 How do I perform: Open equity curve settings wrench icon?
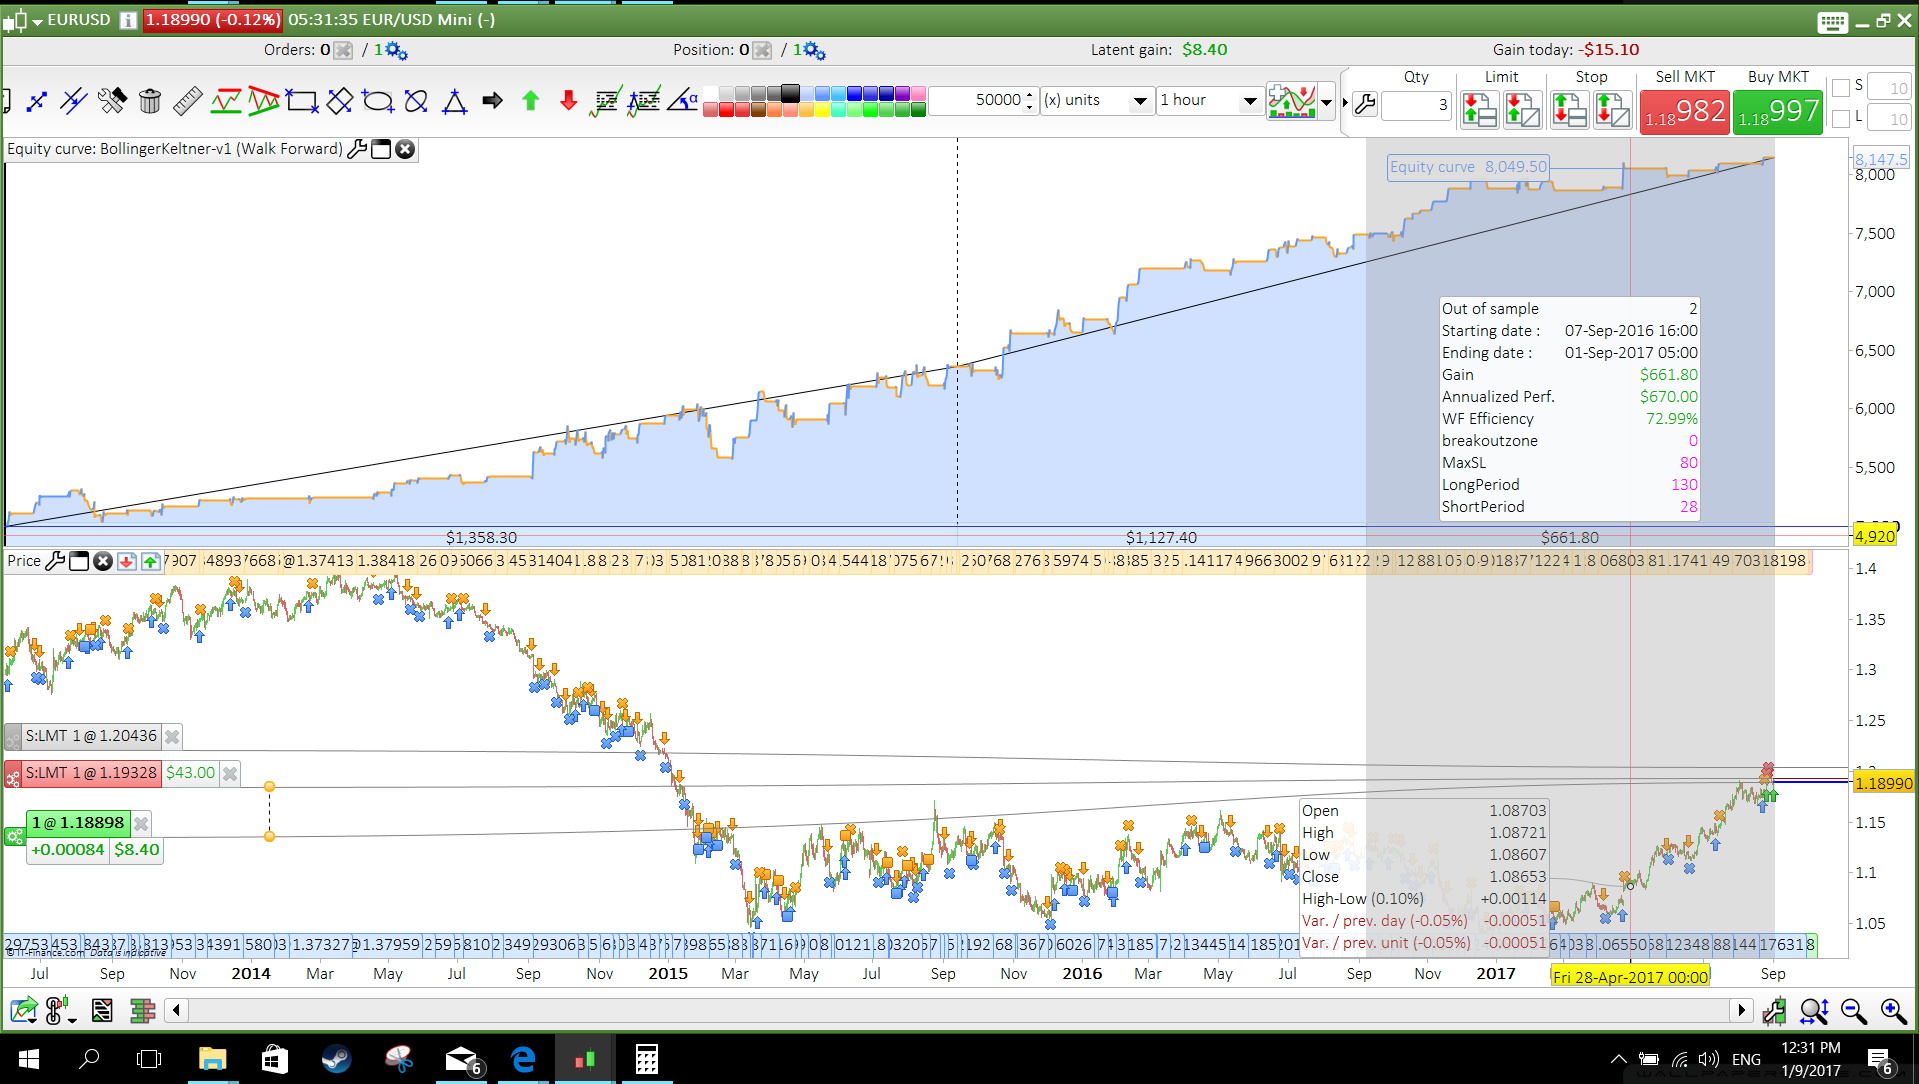(357, 149)
